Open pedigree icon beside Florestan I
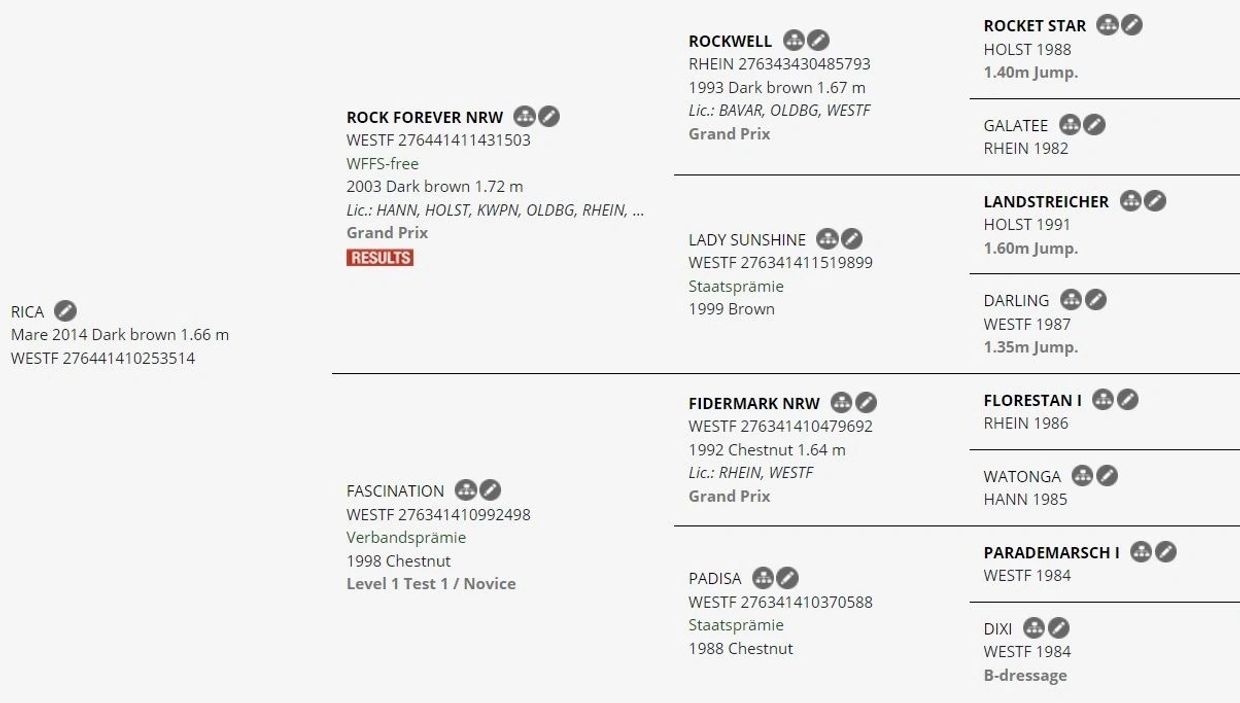The image size is (1240, 703). 1103,400
